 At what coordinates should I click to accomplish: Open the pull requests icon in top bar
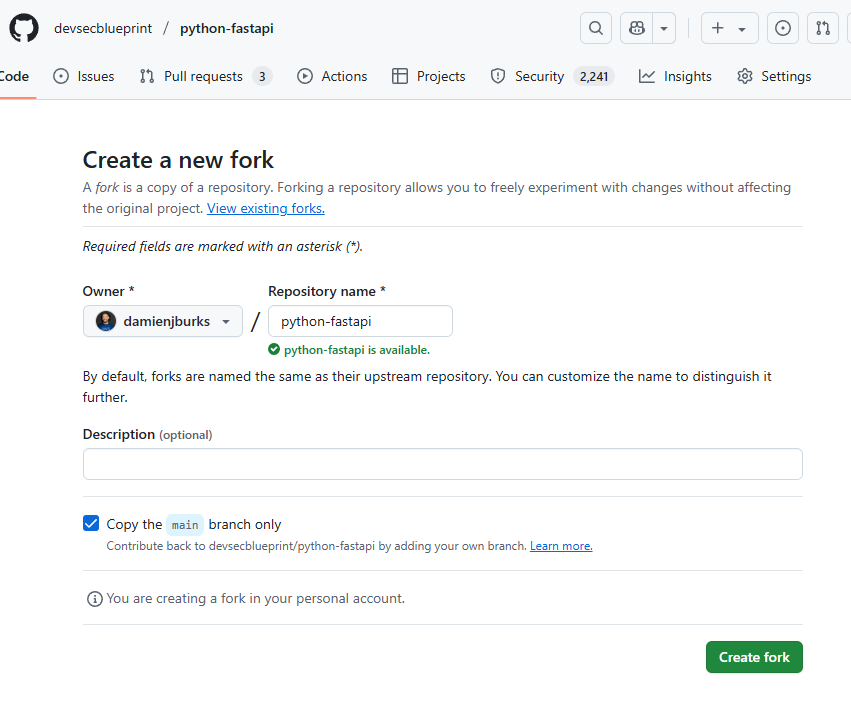pos(824,28)
